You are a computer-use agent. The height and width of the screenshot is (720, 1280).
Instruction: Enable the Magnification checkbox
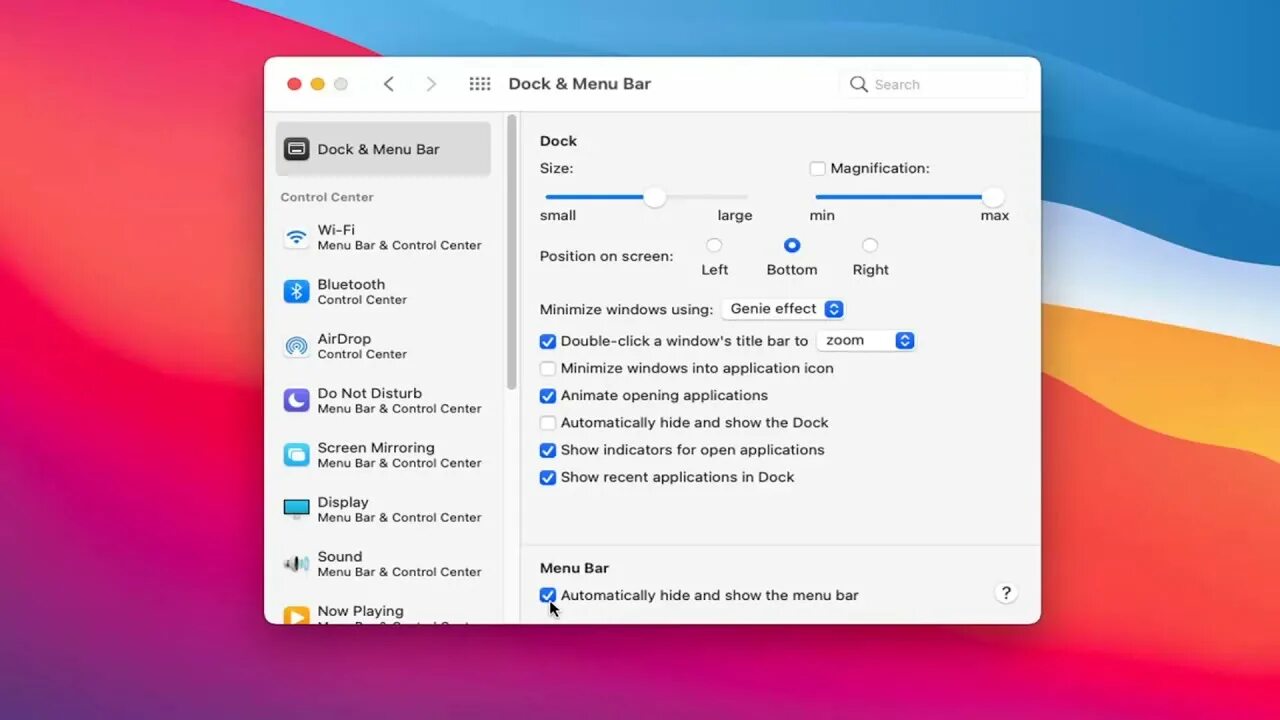click(x=817, y=168)
